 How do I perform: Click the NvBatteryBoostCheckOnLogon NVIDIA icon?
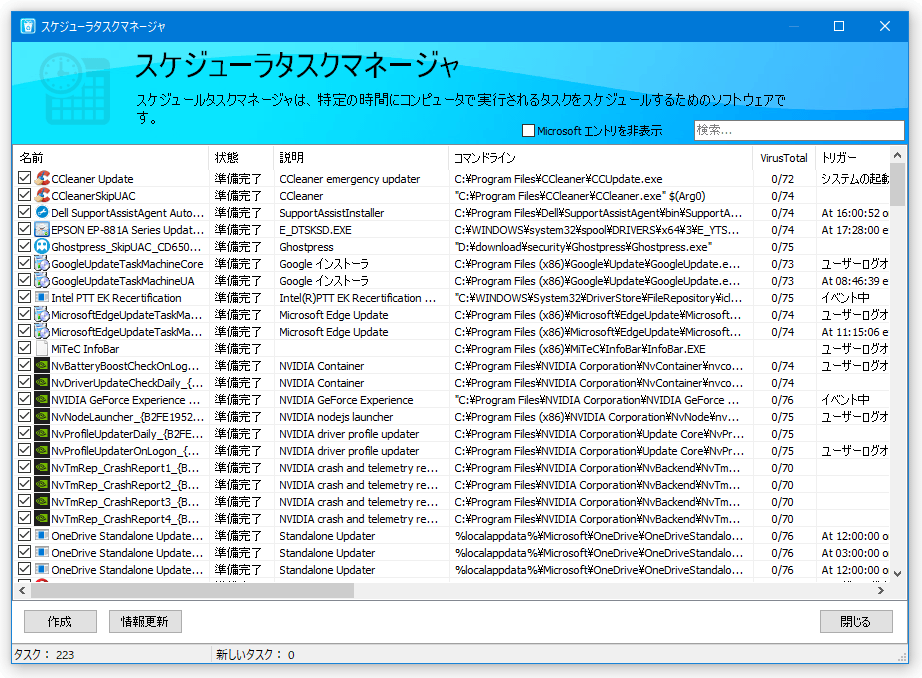click(42, 366)
